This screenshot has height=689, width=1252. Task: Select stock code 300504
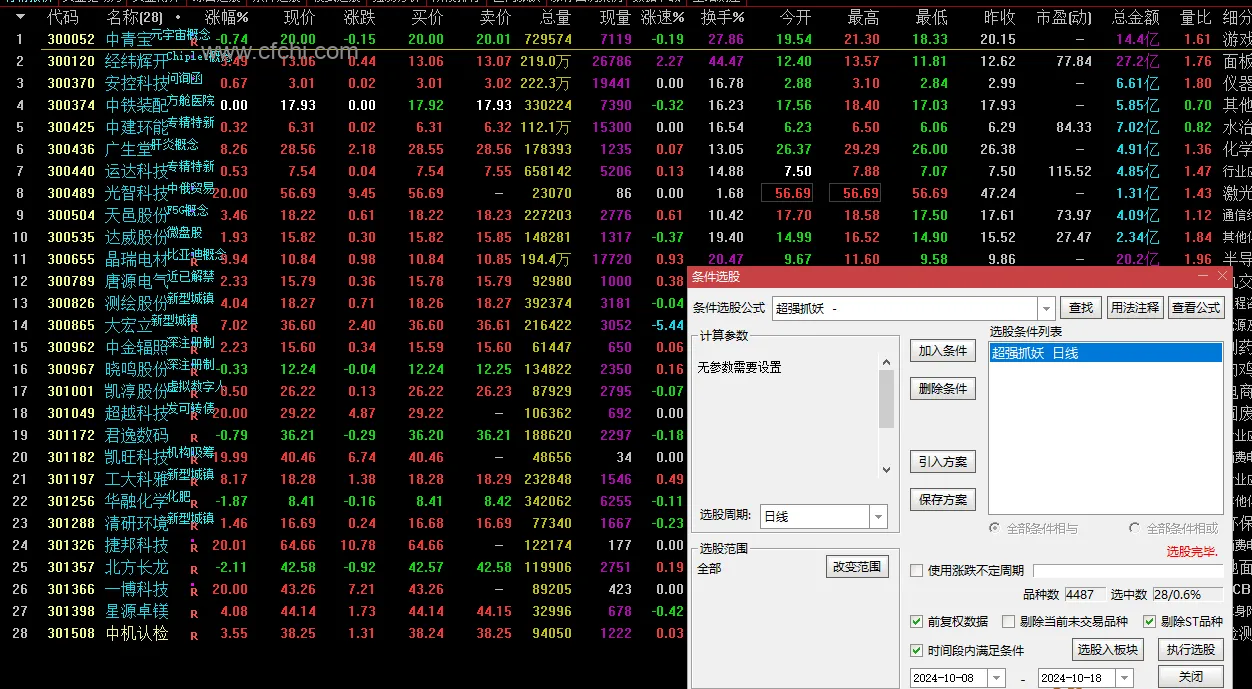click(71, 216)
